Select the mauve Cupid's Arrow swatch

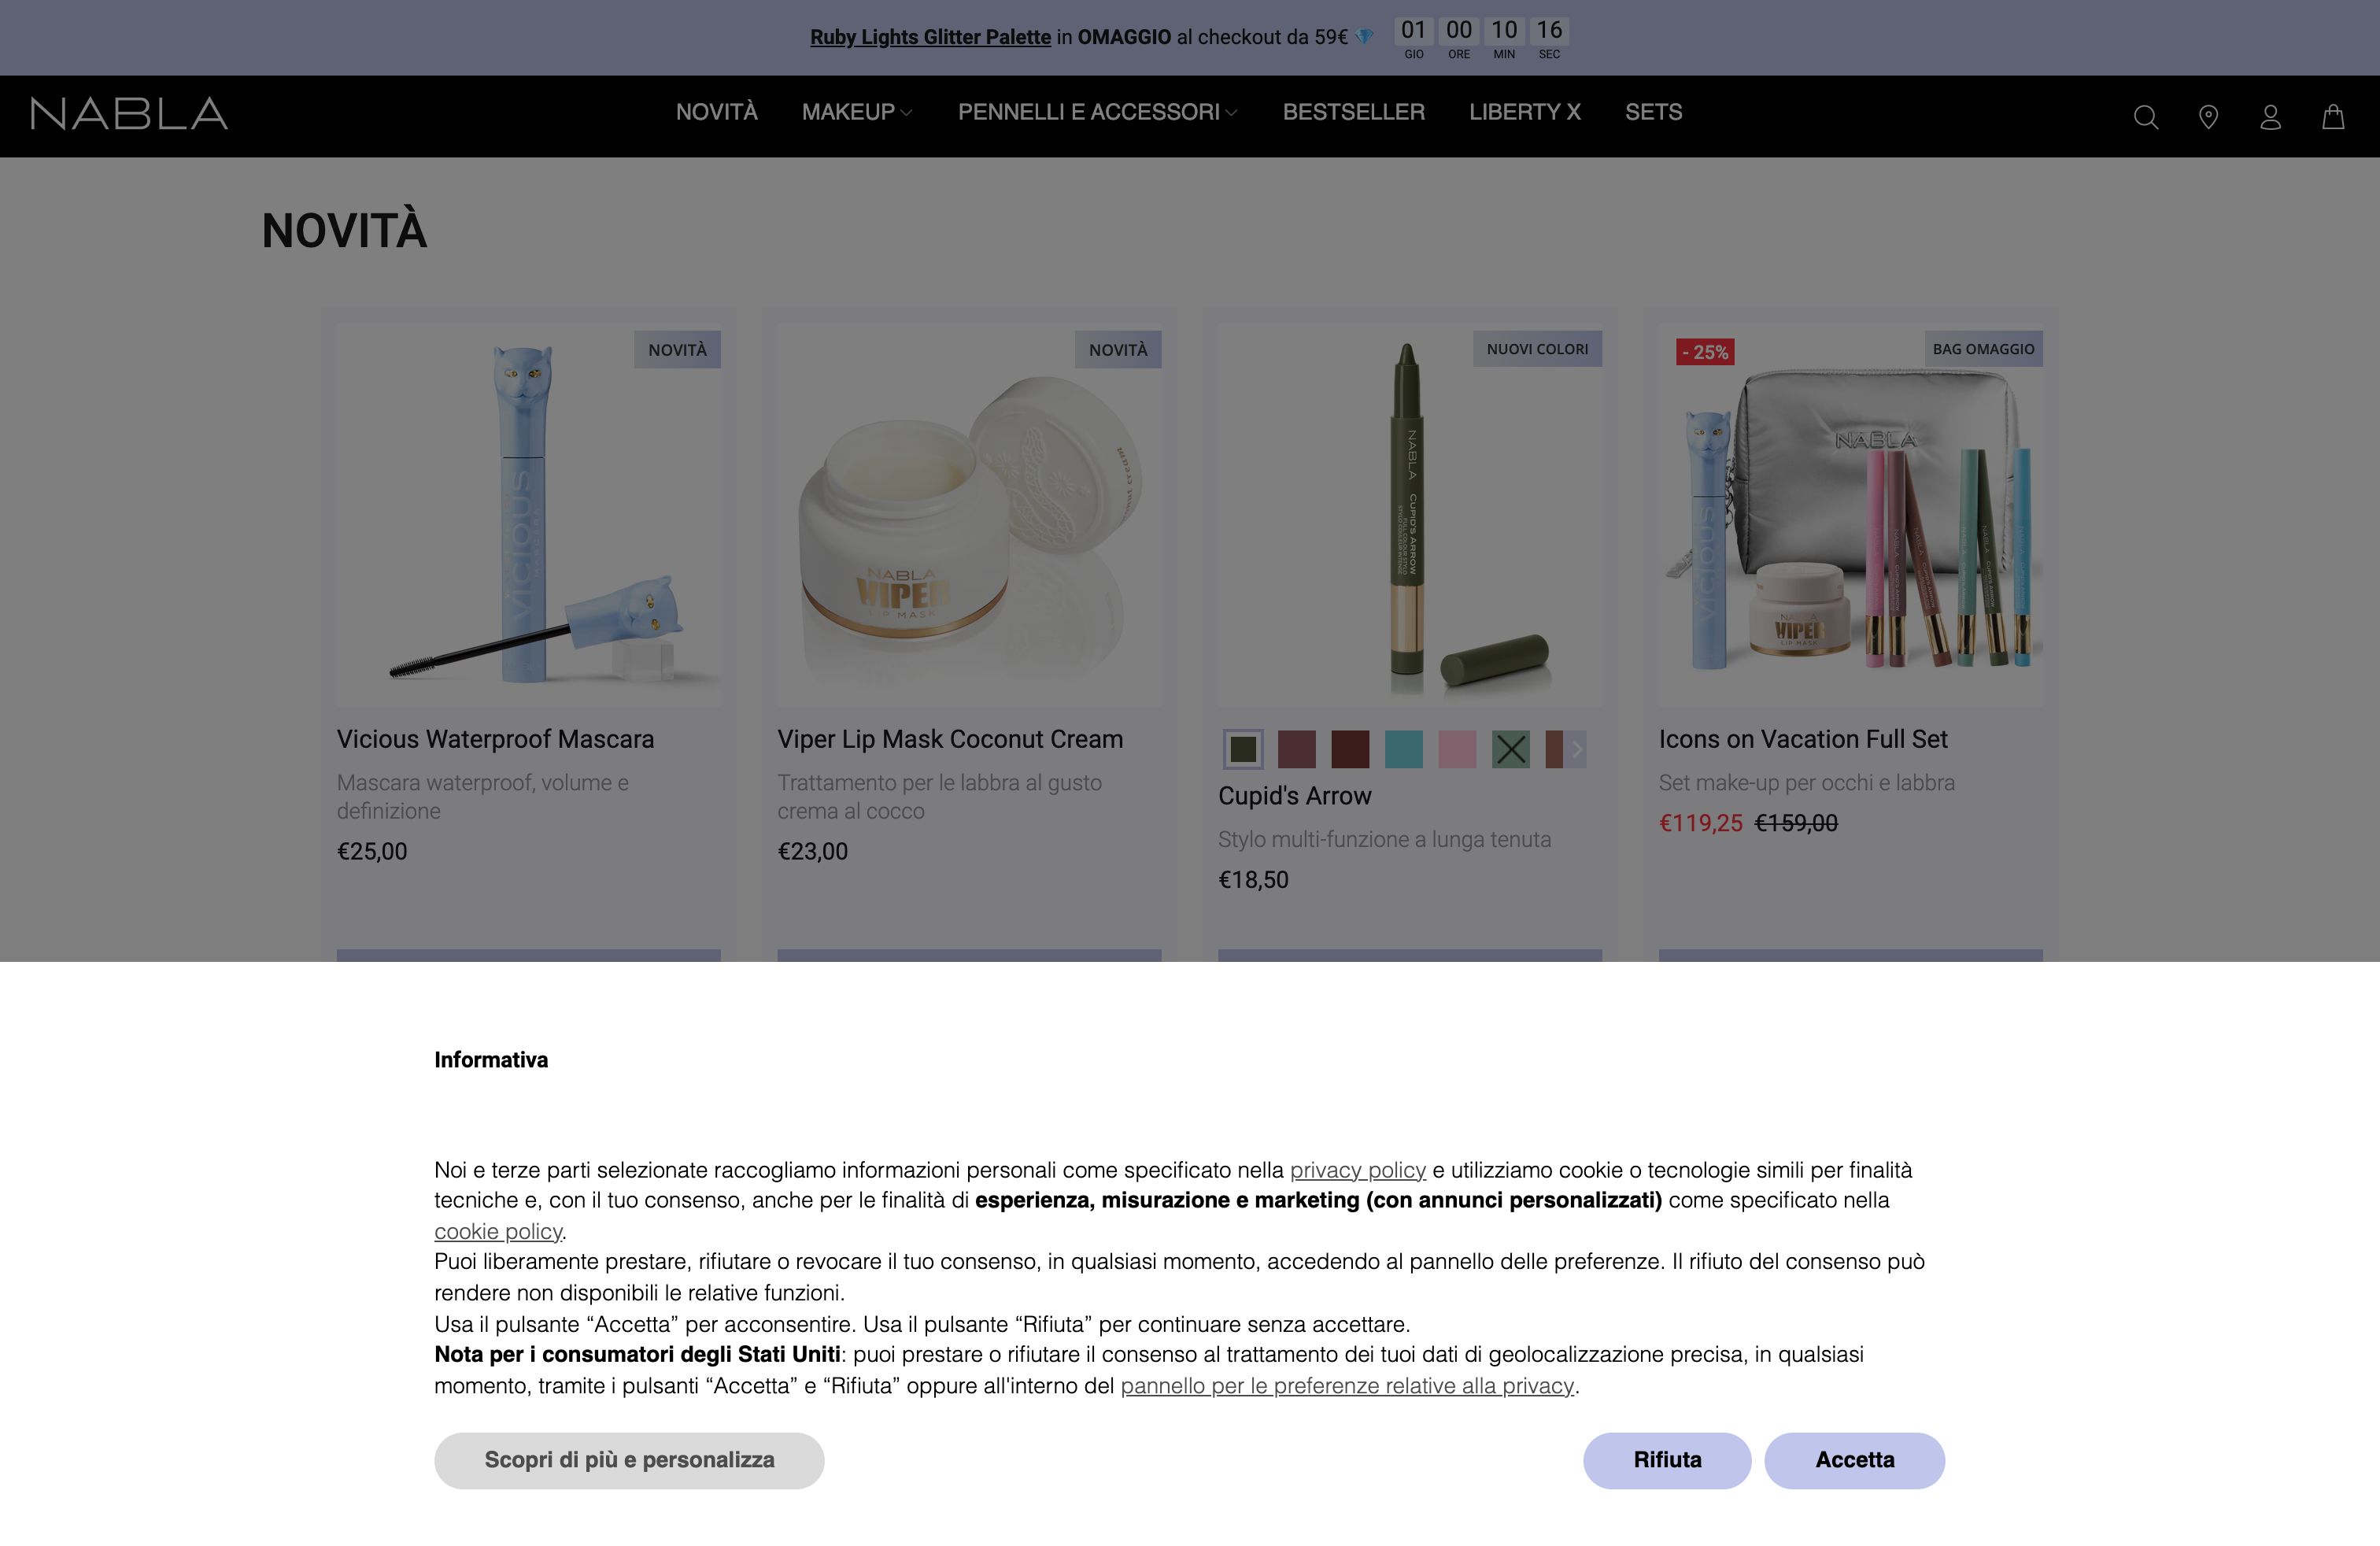[x=1297, y=749]
